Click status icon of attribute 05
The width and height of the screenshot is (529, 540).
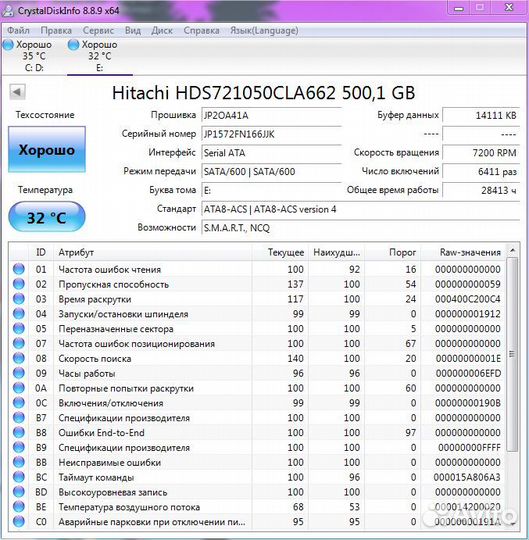tap(19, 328)
